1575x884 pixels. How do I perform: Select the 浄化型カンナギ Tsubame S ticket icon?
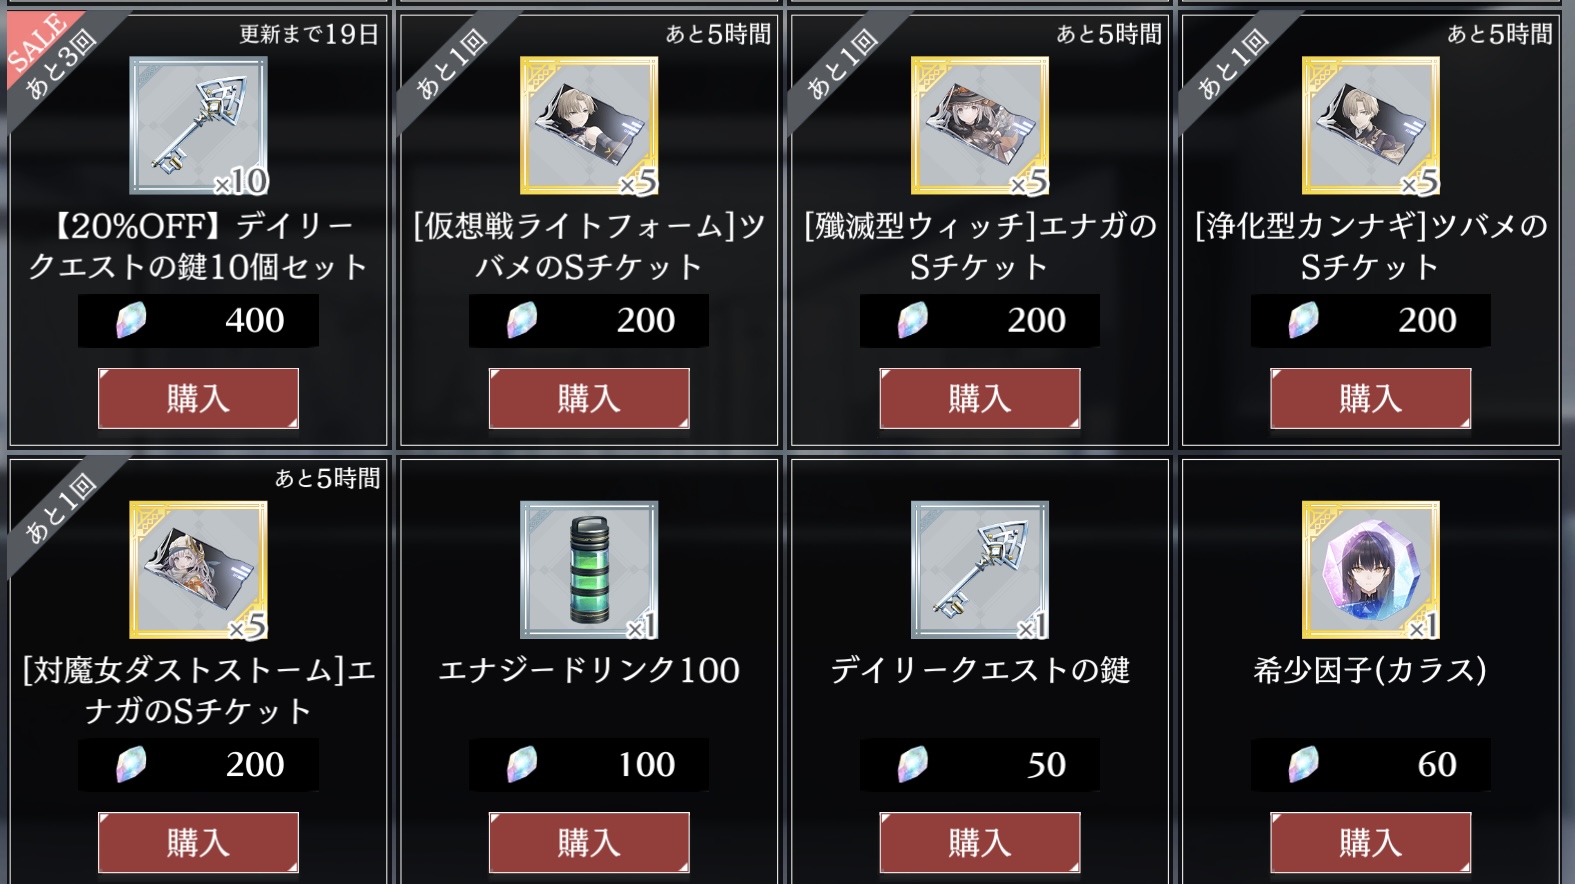click(1370, 125)
